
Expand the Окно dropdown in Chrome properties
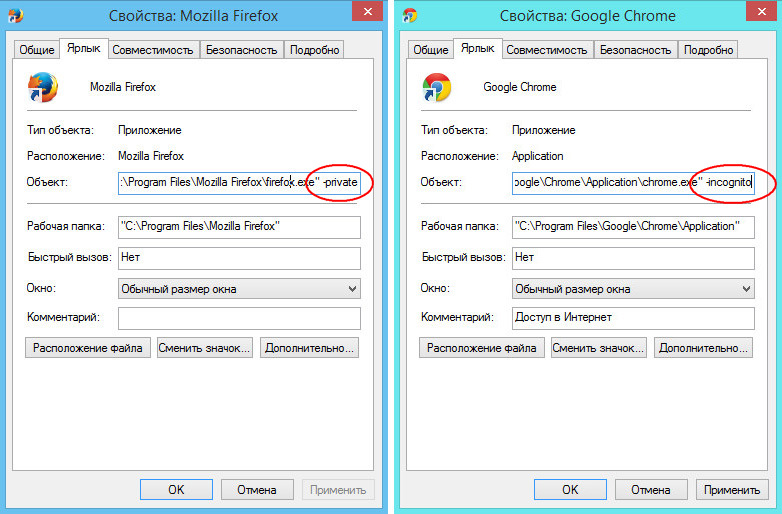tap(633, 289)
